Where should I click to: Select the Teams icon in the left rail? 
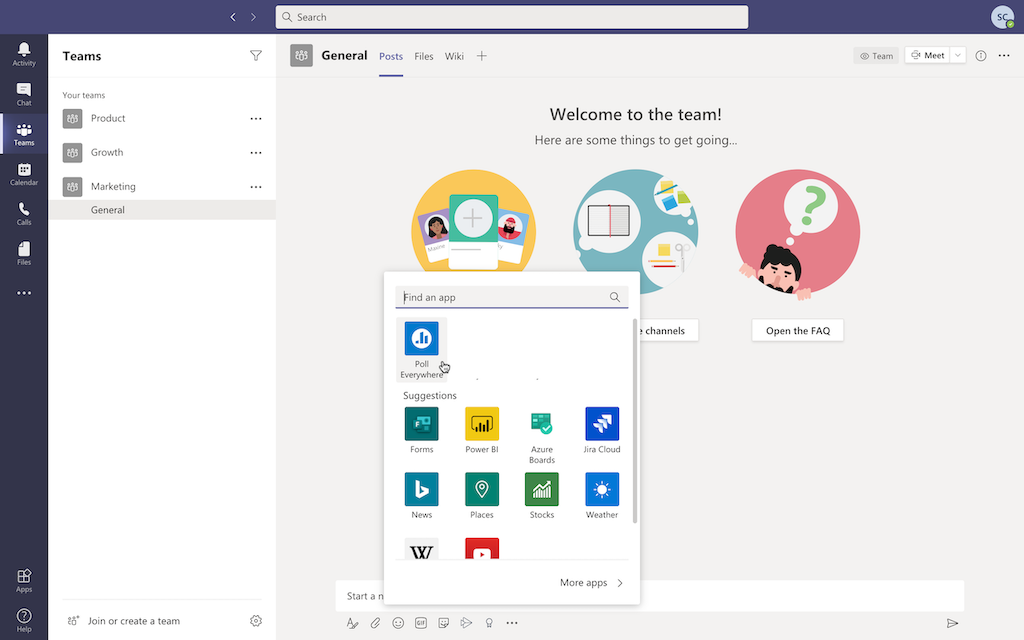click(x=24, y=134)
